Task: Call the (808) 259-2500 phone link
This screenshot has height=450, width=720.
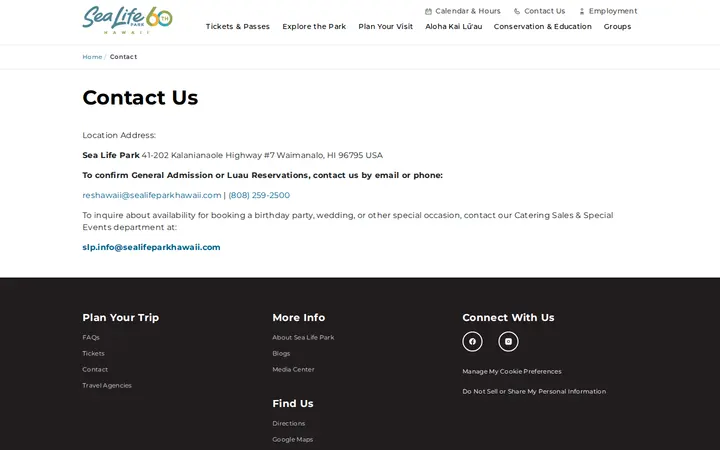Action: pos(259,195)
